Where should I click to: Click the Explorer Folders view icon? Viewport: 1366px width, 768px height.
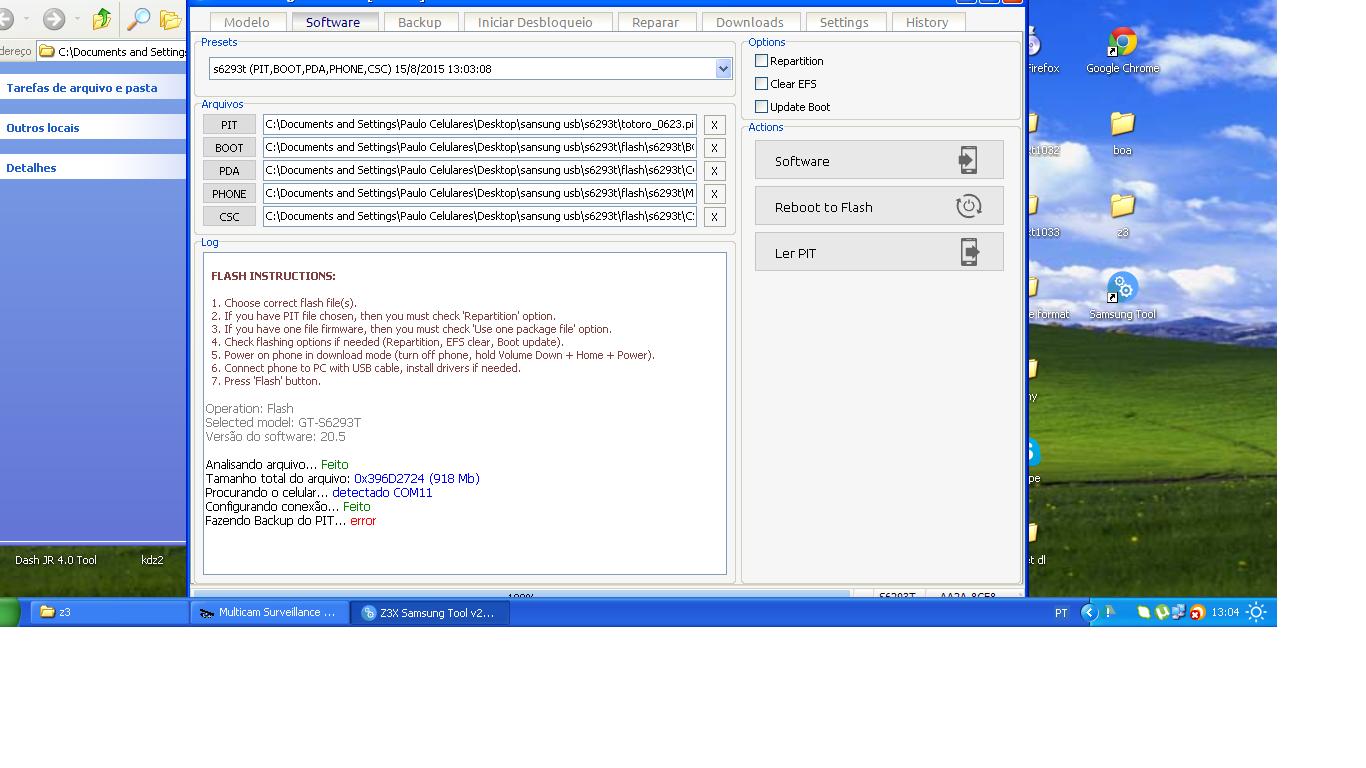[x=172, y=19]
